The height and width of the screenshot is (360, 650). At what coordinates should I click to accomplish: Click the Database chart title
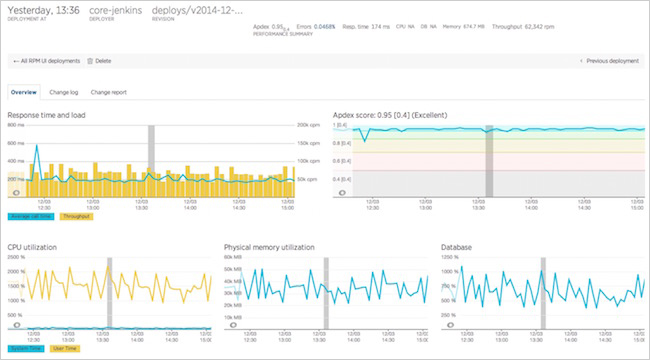click(456, 248)
